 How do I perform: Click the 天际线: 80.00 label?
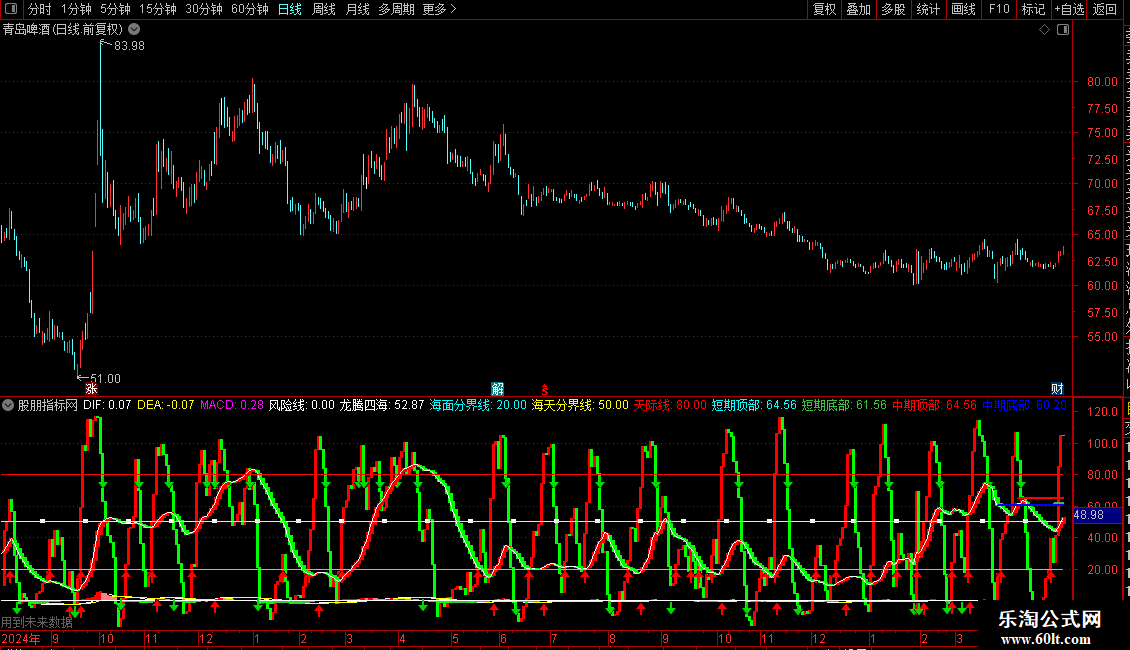(670, 405)
